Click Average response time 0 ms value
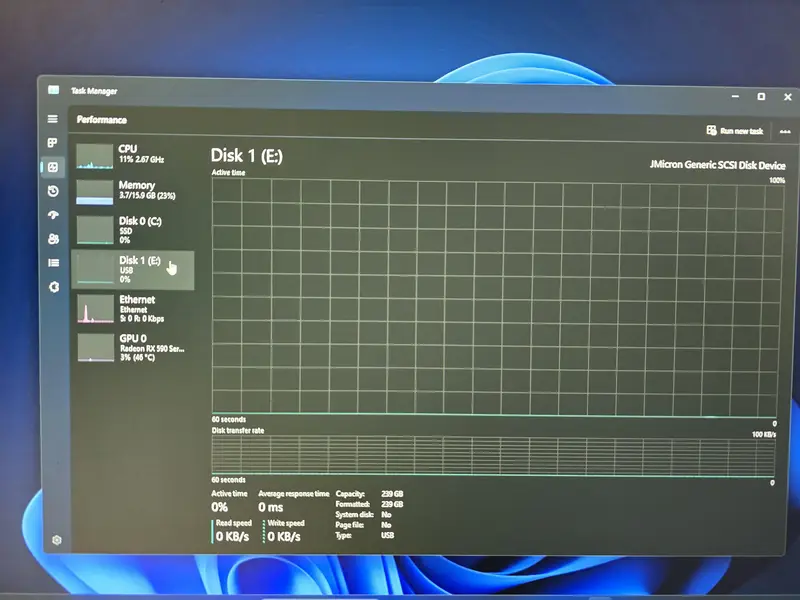The image size is (800, 600). (x=270, y=507)
